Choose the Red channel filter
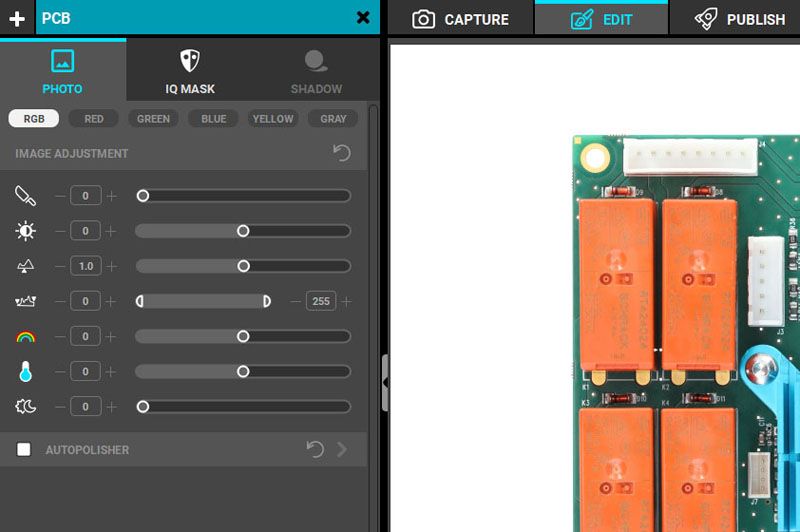 tap(94, 118)
